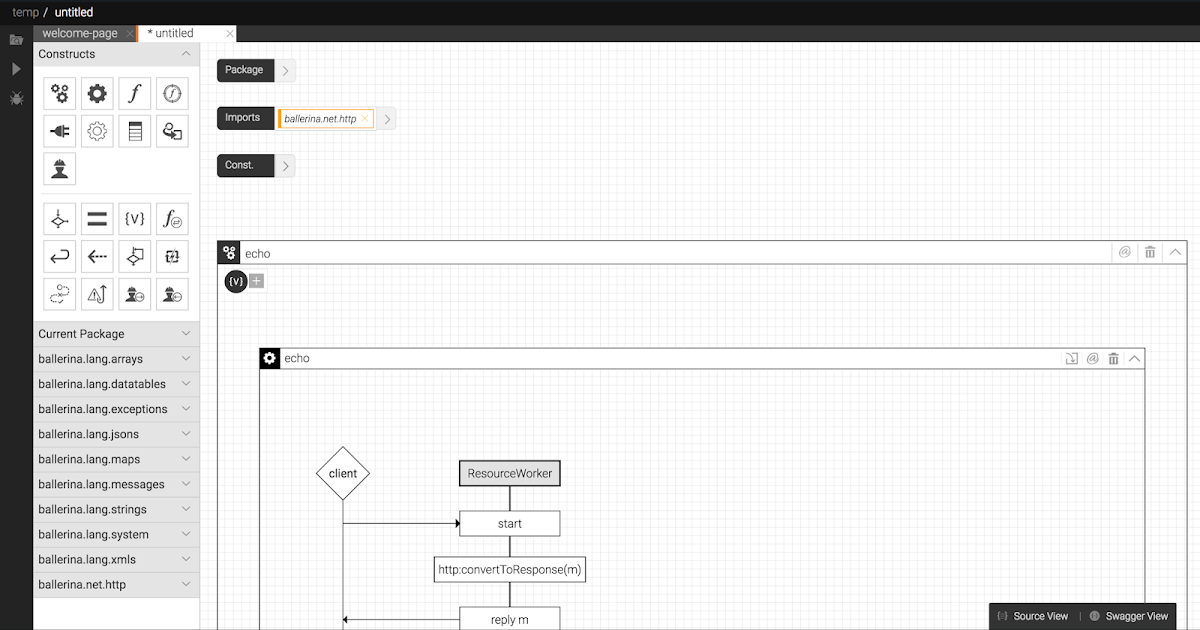Remove the ballerina.net.http import entry
The height and width of the screenshot is (630, 1200).
[x=364, y=117]
